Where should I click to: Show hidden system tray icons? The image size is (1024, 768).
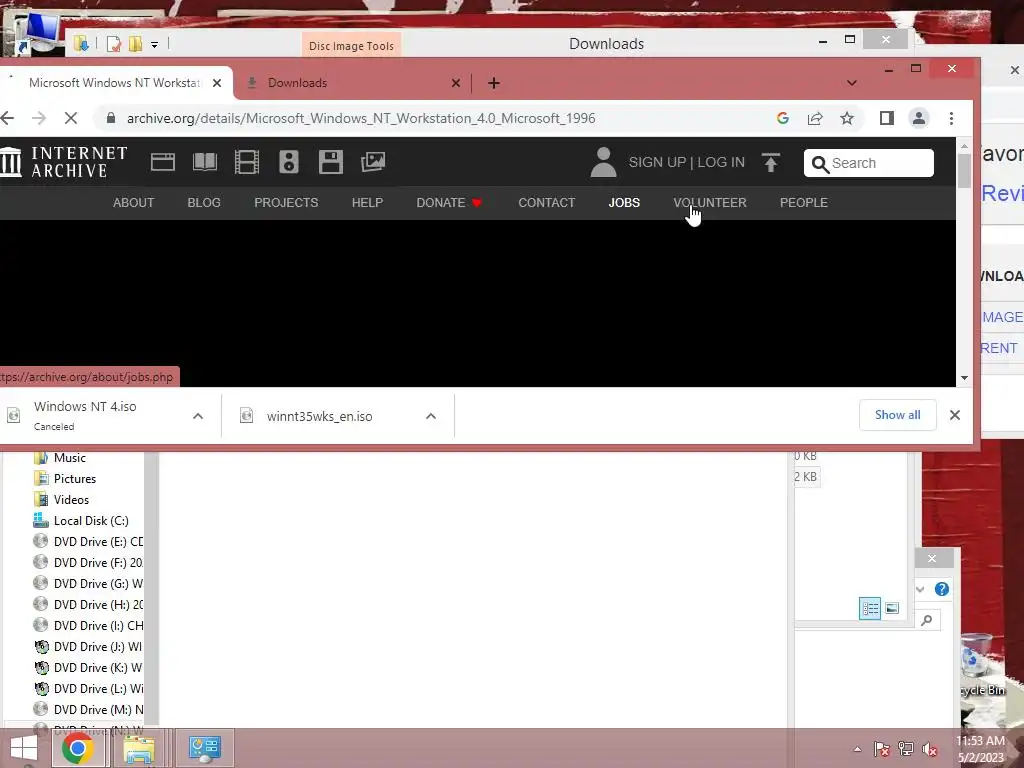pyautogui.click(x=857, y=749)
